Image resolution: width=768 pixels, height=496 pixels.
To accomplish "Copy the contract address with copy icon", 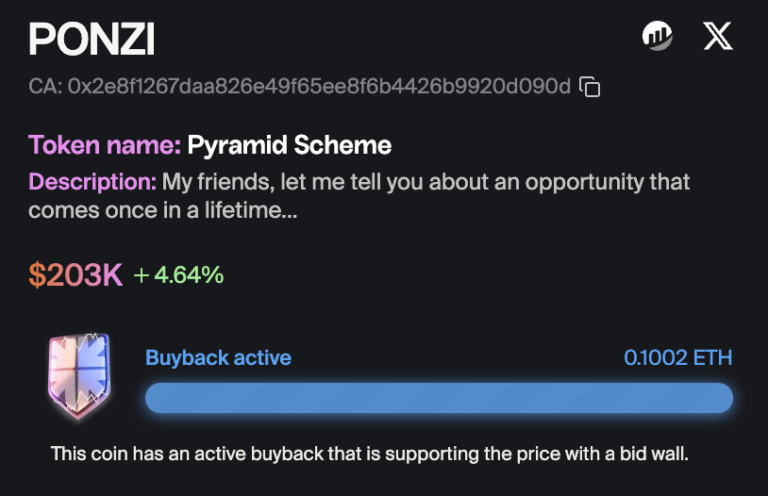I will (x=591, y=87).
